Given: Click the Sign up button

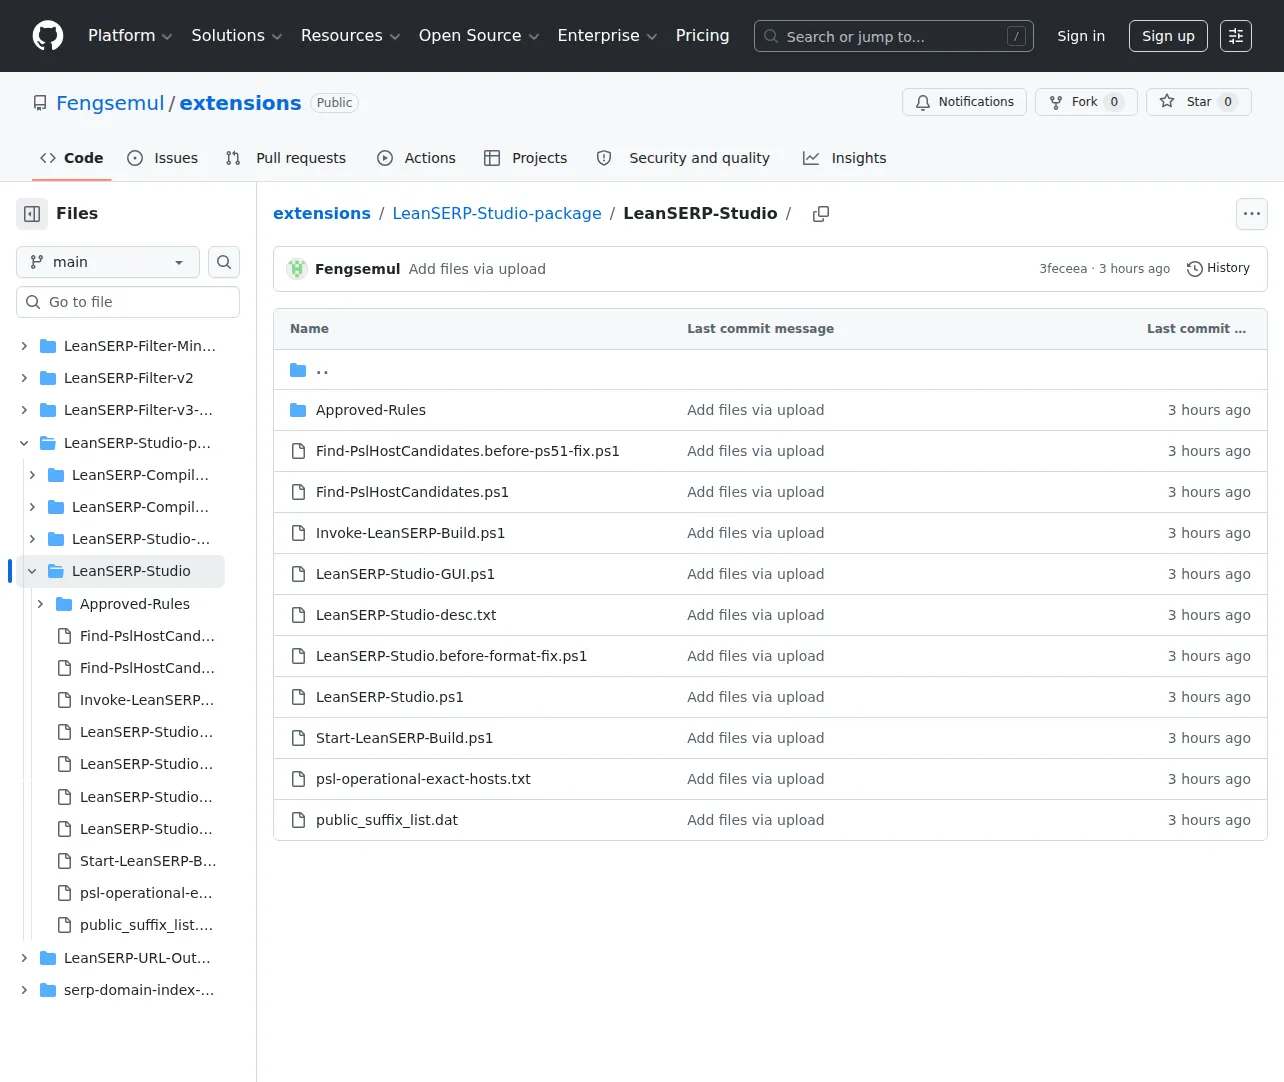Looking at the screenshot, I should (1168, 36).
